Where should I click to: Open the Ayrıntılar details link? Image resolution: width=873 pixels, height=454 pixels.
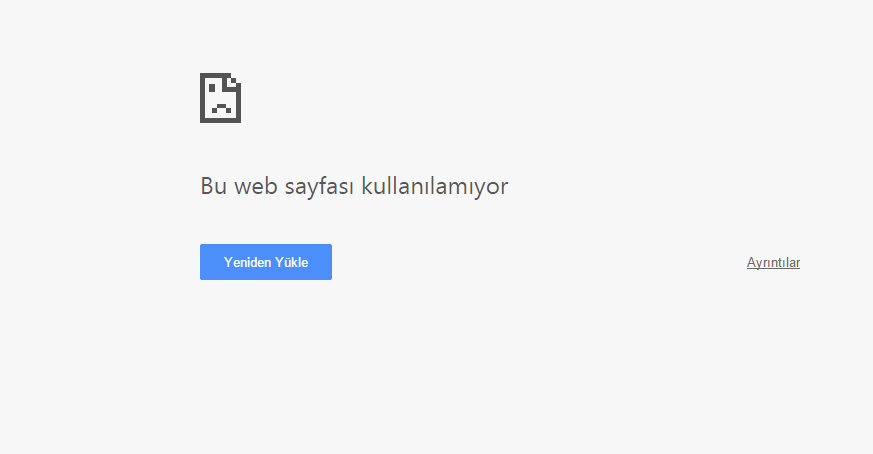[773, 262]
